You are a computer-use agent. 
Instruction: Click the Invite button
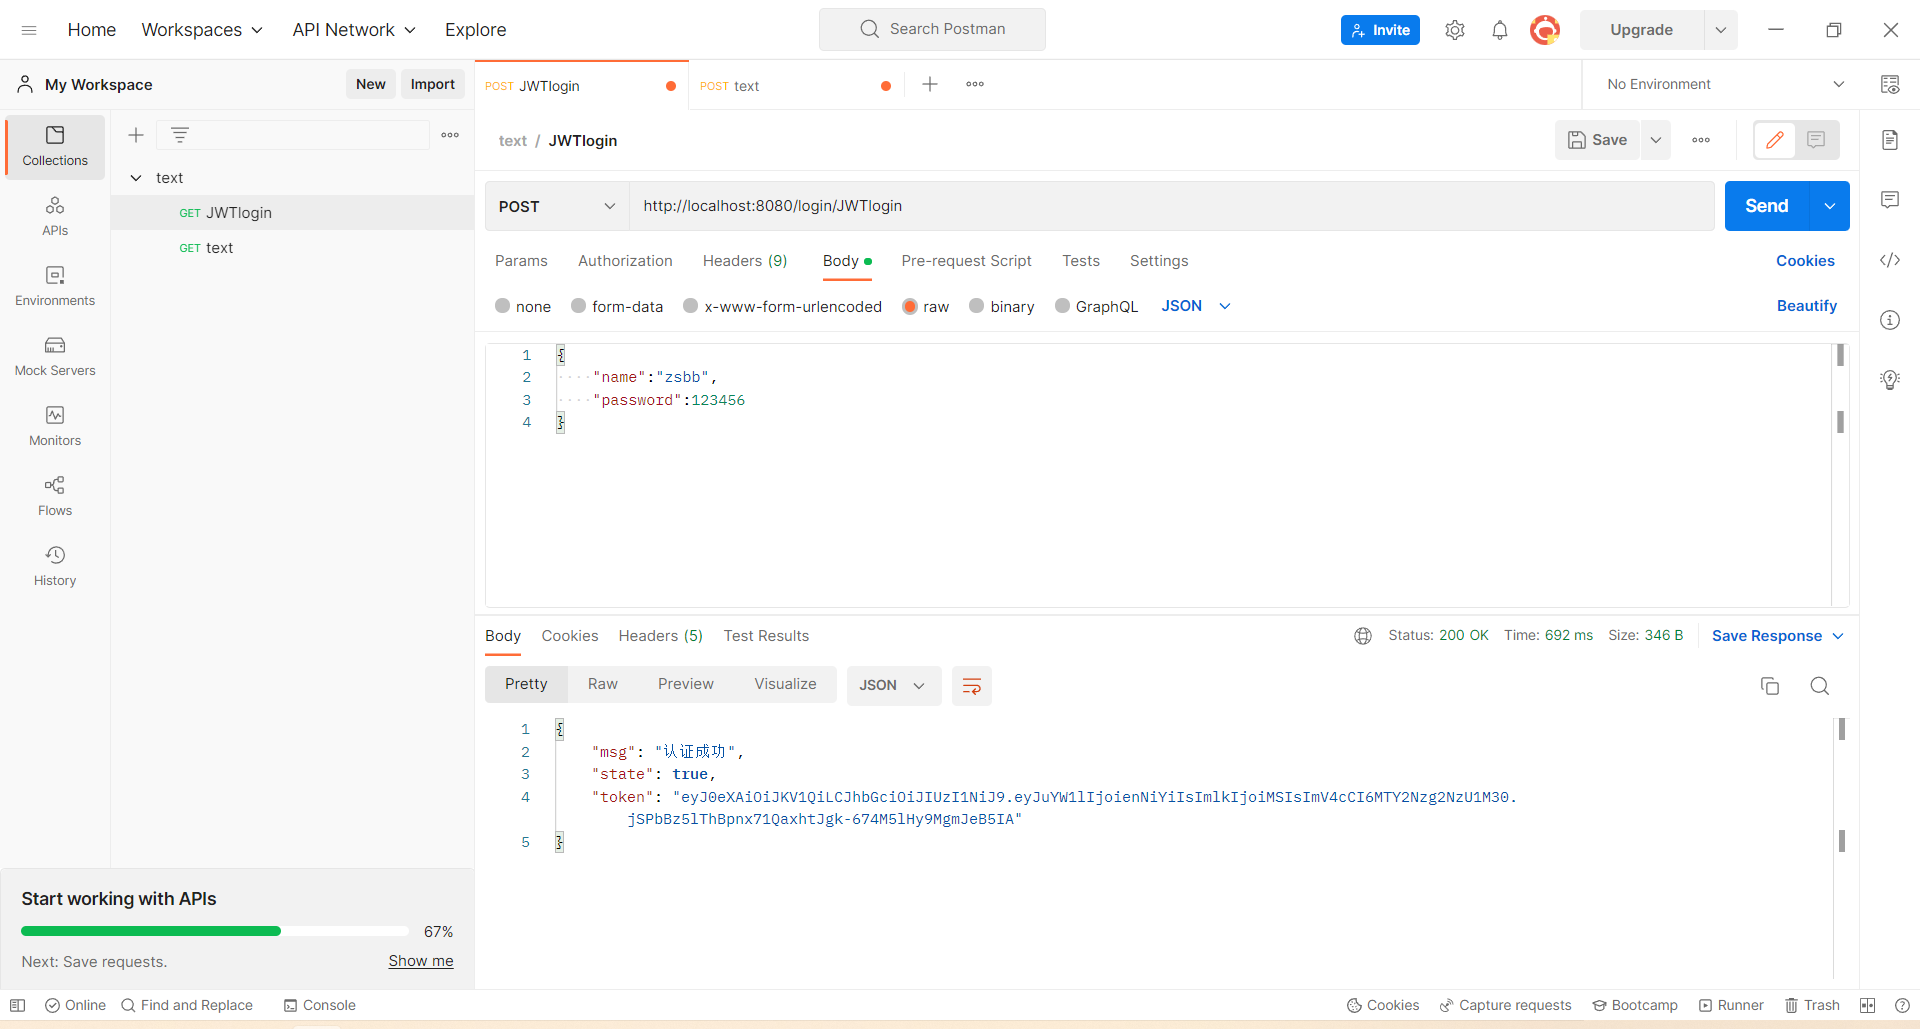[1380, 30]
